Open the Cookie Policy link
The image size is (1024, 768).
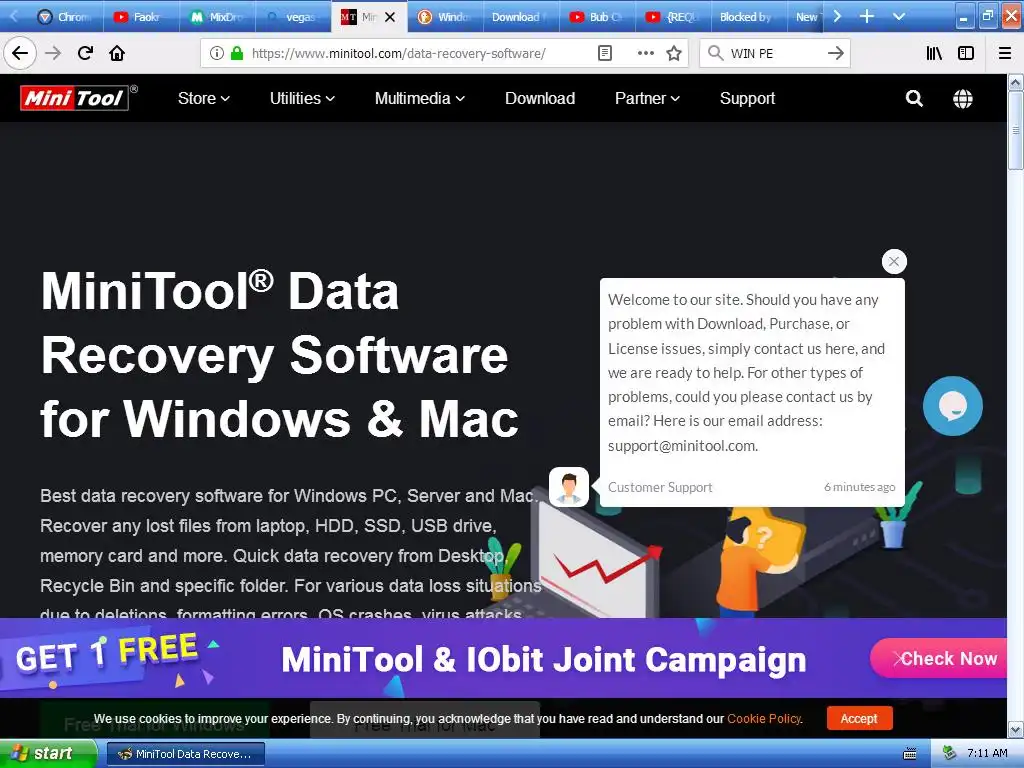coord(764,718)
